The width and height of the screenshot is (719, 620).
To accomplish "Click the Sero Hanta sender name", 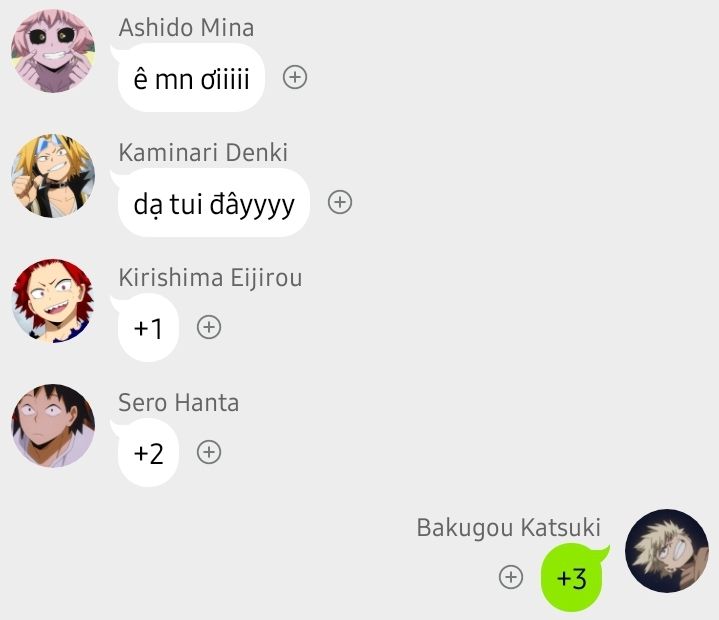I will [x=178, y=403].
